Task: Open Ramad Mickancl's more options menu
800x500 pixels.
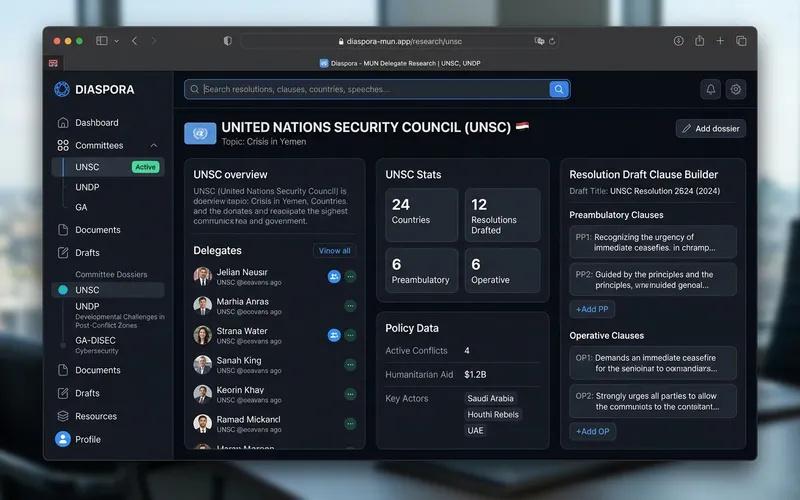Action: click(350, 423)
